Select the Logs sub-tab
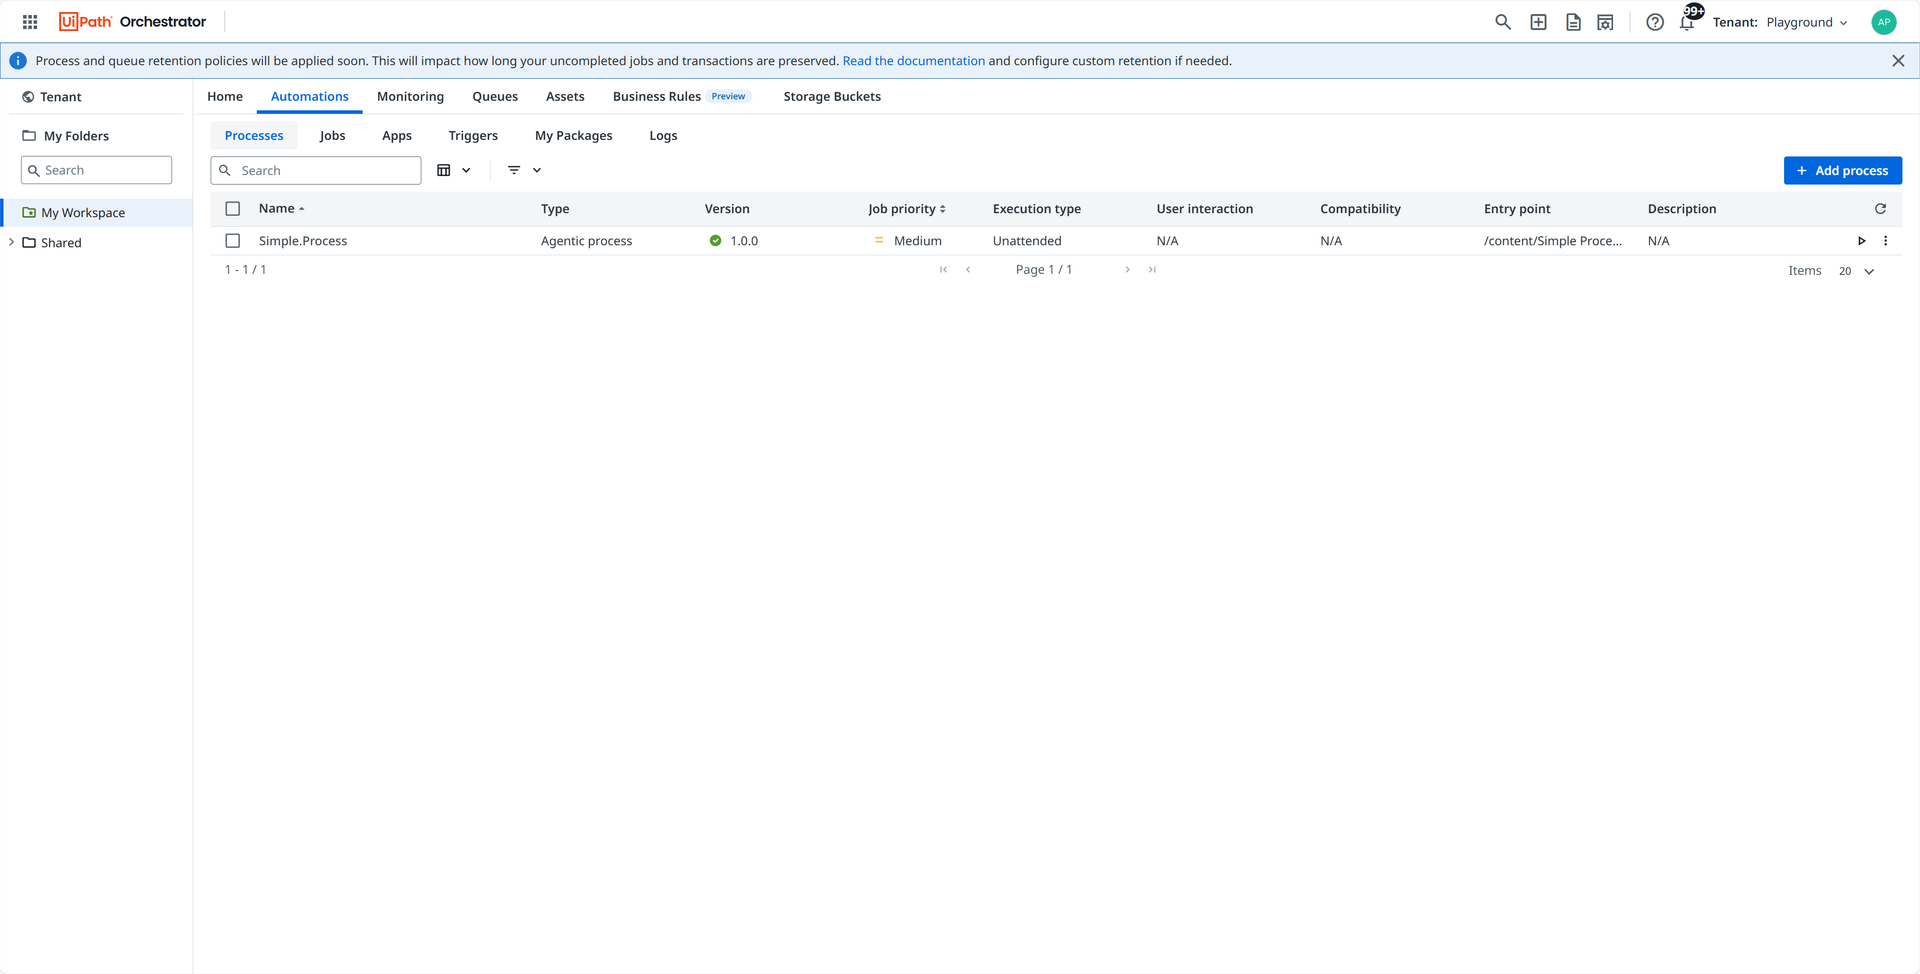The height and width of the screenshot is (974, 1920). [x=663, y=136]
